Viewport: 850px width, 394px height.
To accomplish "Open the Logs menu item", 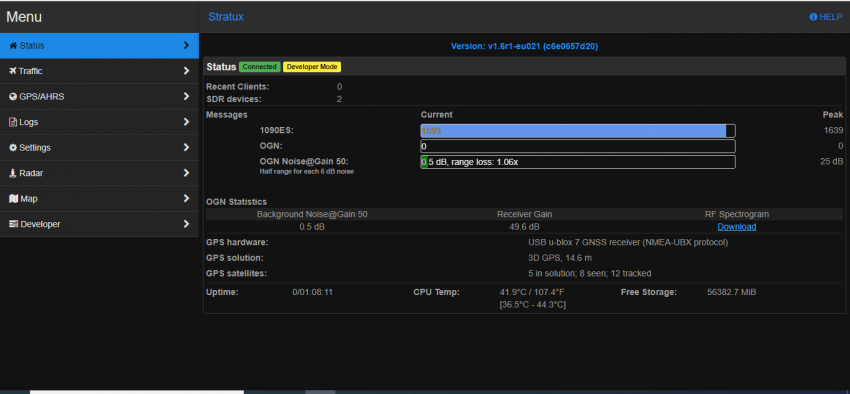I will [99, 122].
